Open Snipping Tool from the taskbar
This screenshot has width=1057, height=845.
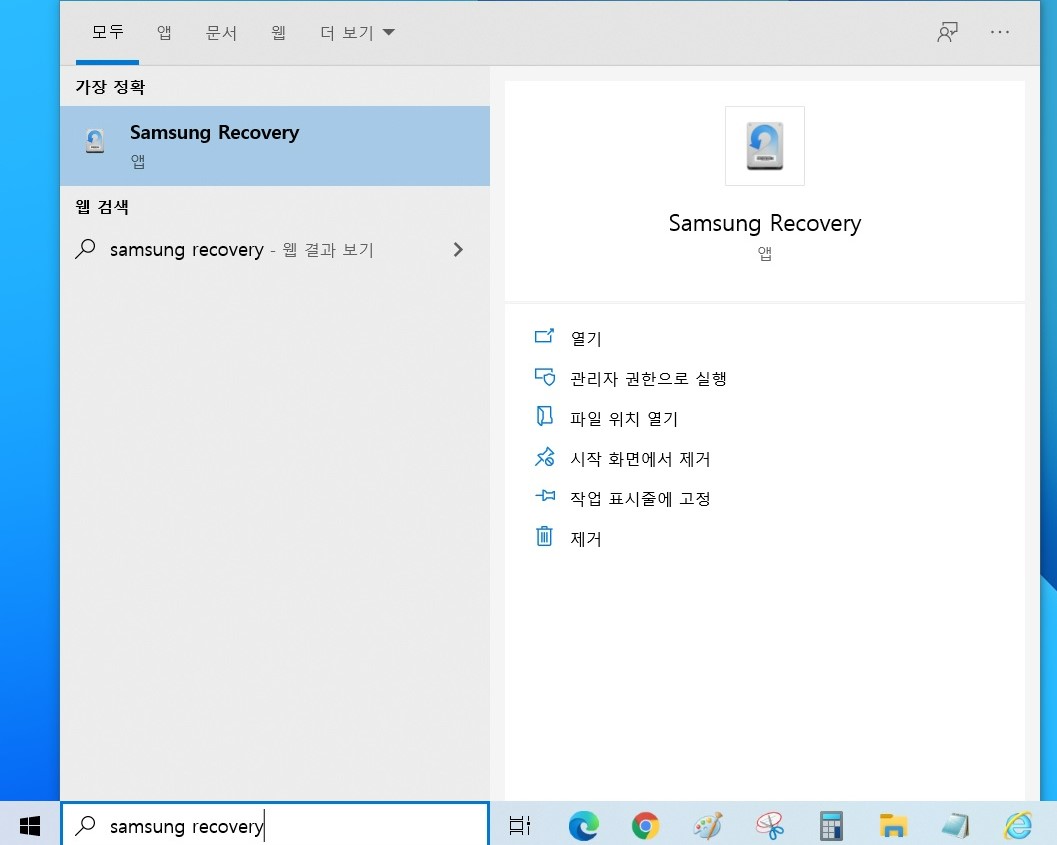770,825
